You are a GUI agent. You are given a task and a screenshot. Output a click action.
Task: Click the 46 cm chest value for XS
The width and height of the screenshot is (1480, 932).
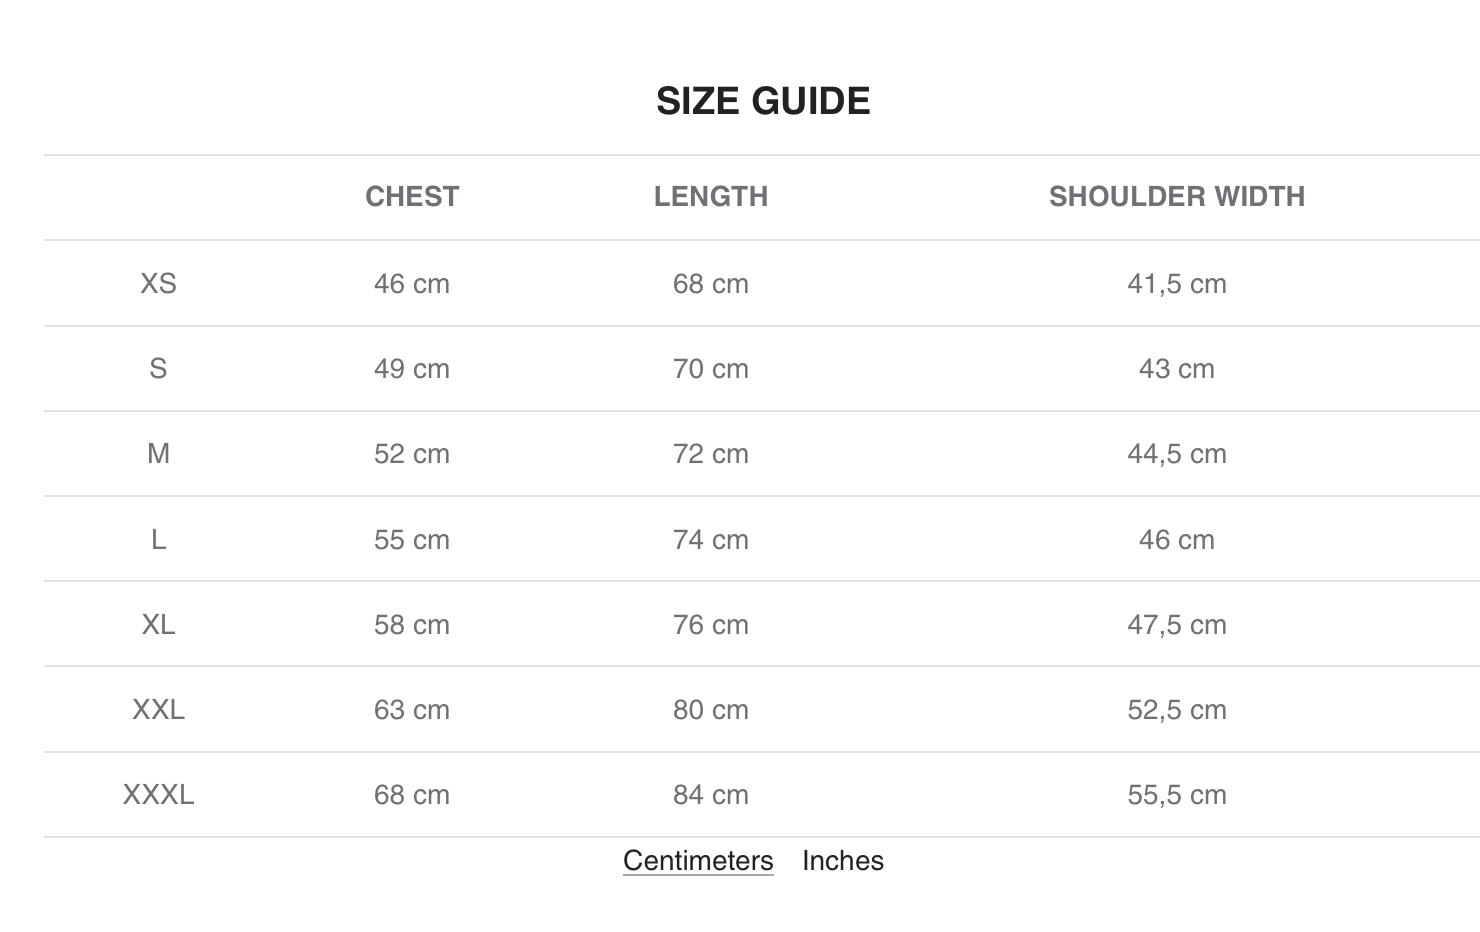[412, 284]
